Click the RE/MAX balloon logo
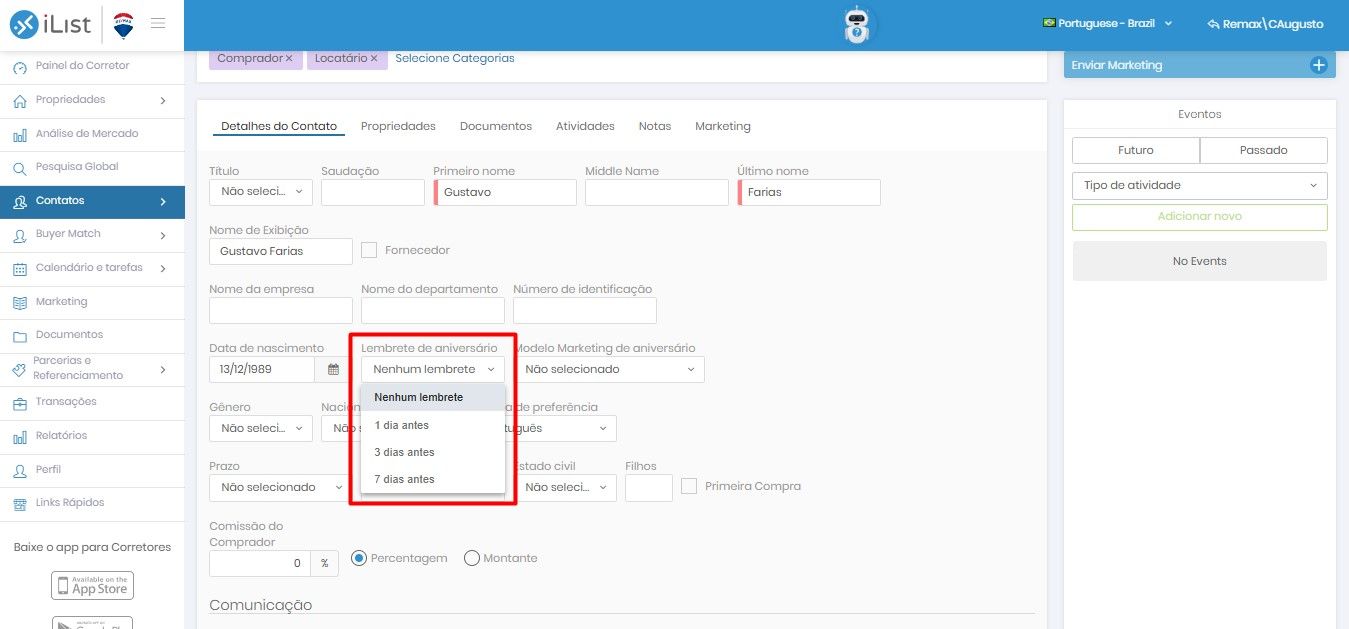 pos(124,25)
